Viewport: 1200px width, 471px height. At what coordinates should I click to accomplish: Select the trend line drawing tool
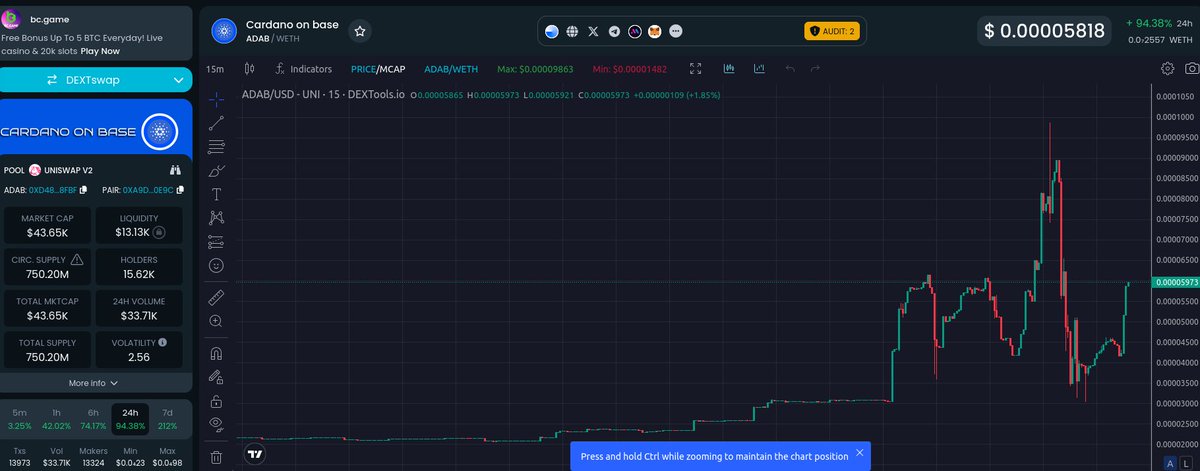click(x=216, y=123)
